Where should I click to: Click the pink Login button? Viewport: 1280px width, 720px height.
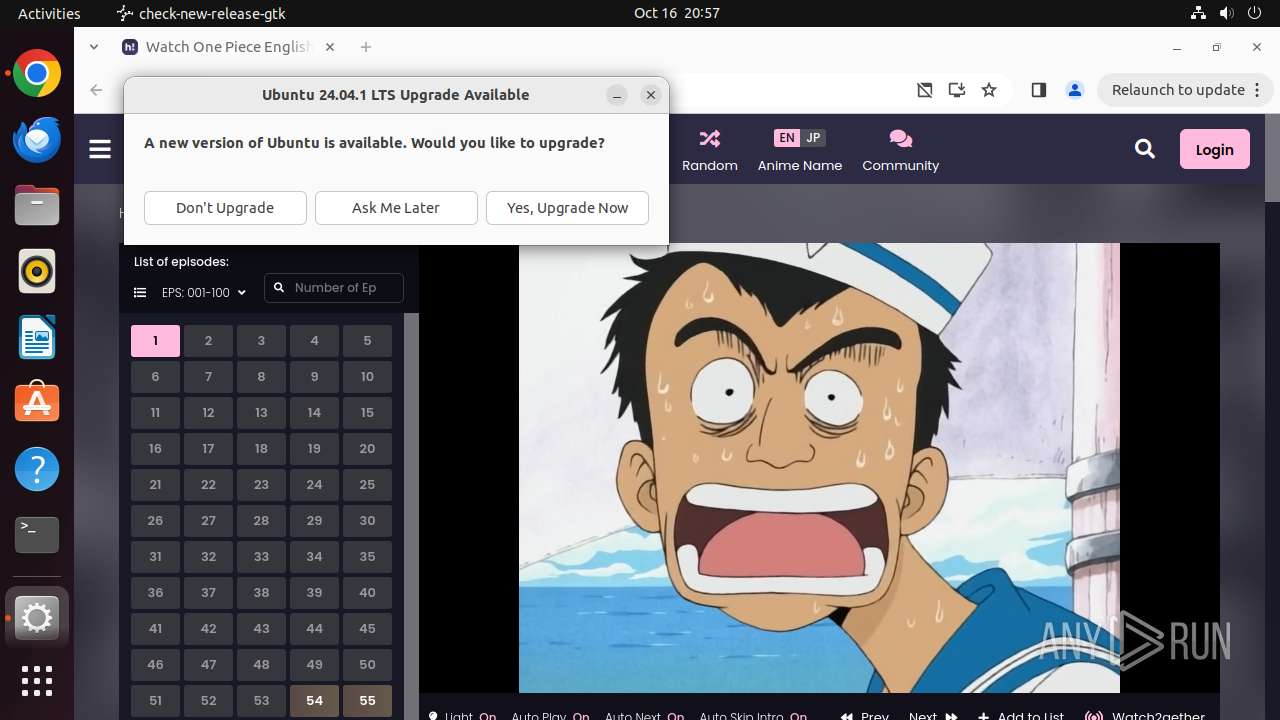[x=1214, y=149]
